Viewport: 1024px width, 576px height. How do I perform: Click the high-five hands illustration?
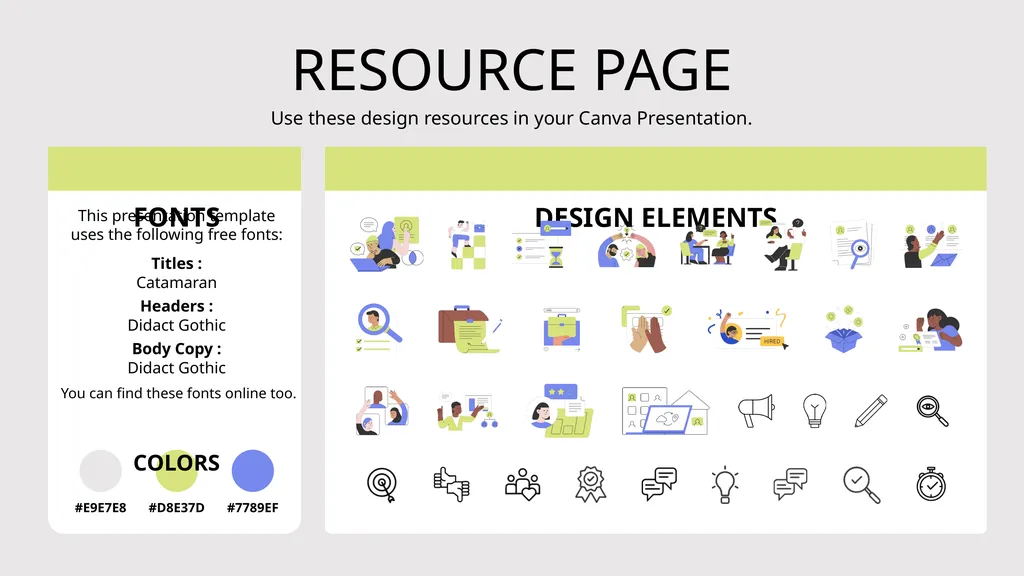click(x=647, y=329)
